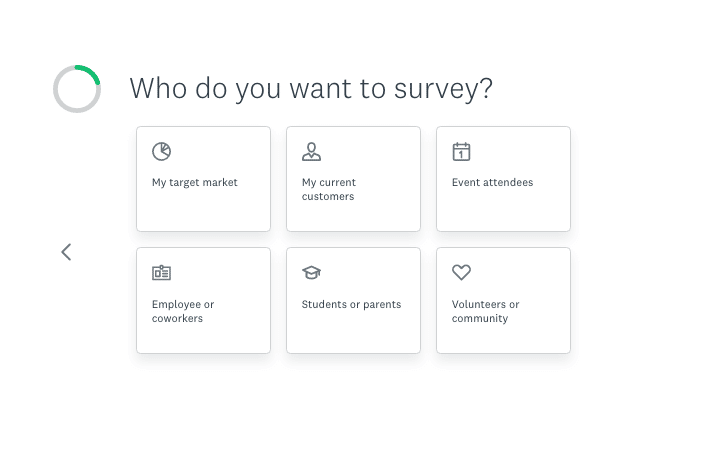Go back using the left chevron arrow
711x461 pixels.
pyautogui.click(x=66, y=252)
